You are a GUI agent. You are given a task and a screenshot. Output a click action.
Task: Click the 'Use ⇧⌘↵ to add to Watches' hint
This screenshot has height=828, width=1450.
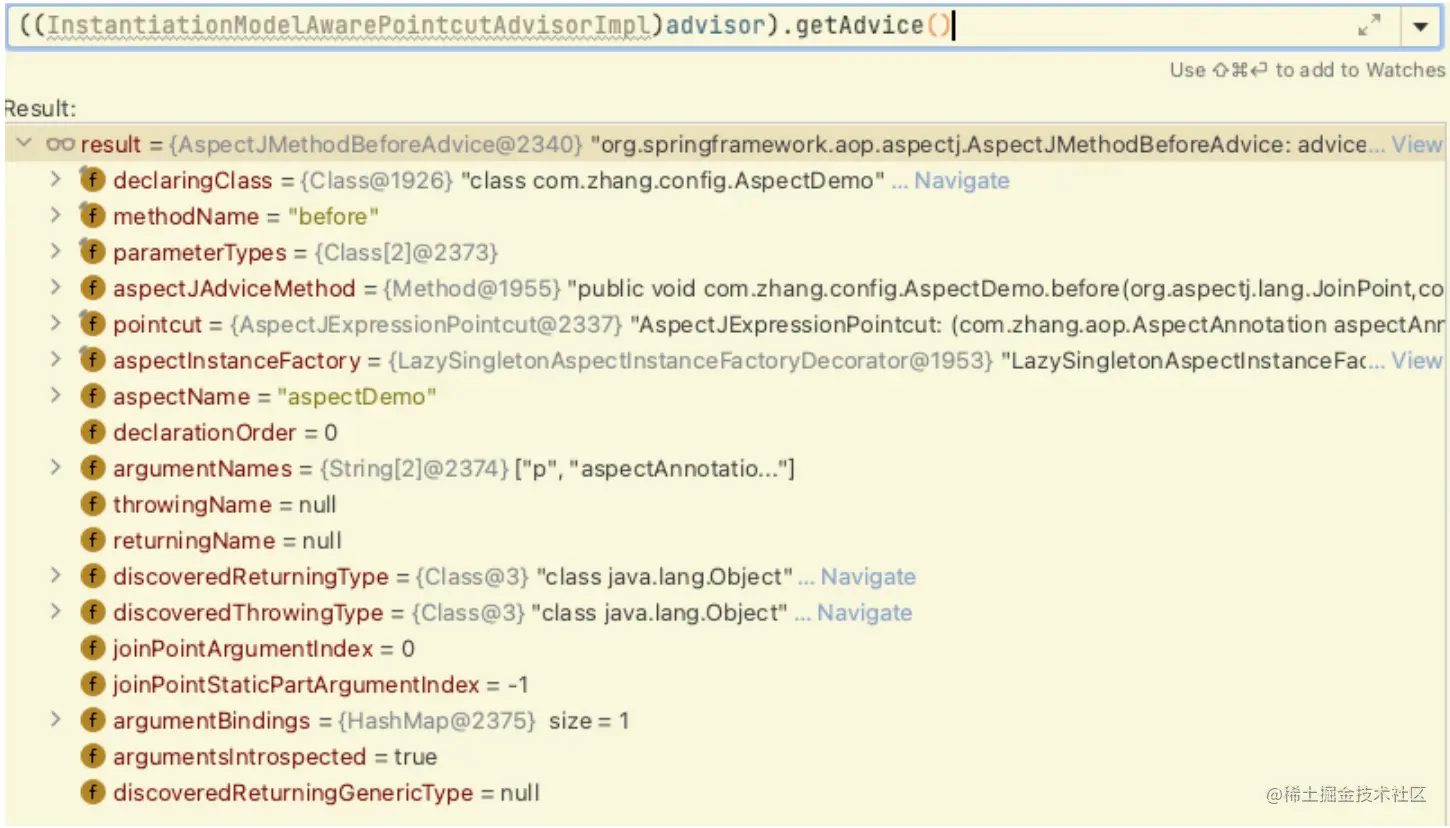pos(1308,70)
